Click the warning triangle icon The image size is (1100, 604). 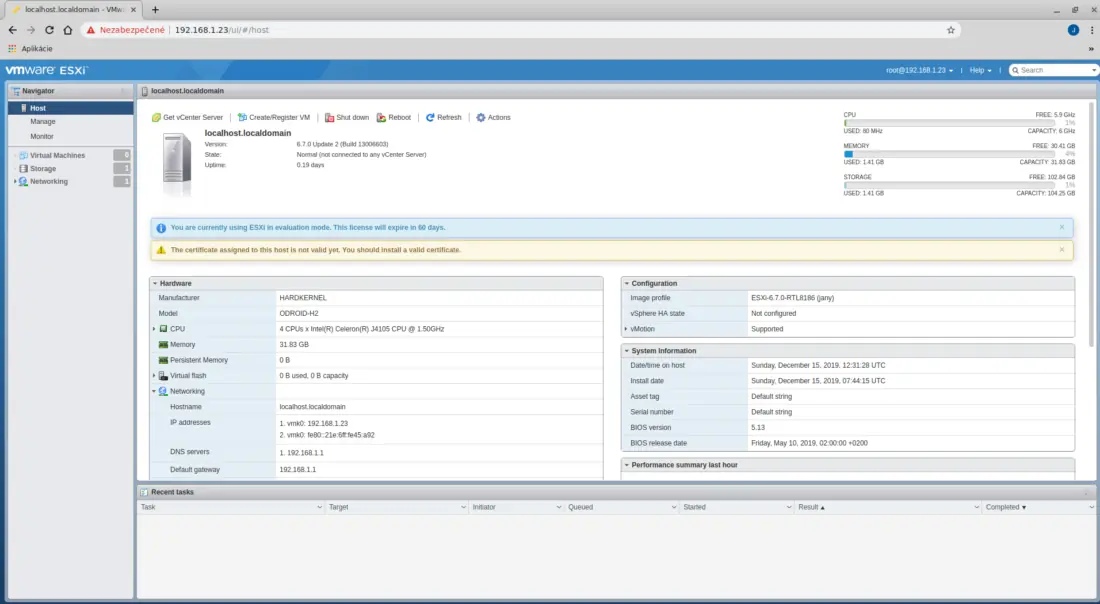pos(161,250)
